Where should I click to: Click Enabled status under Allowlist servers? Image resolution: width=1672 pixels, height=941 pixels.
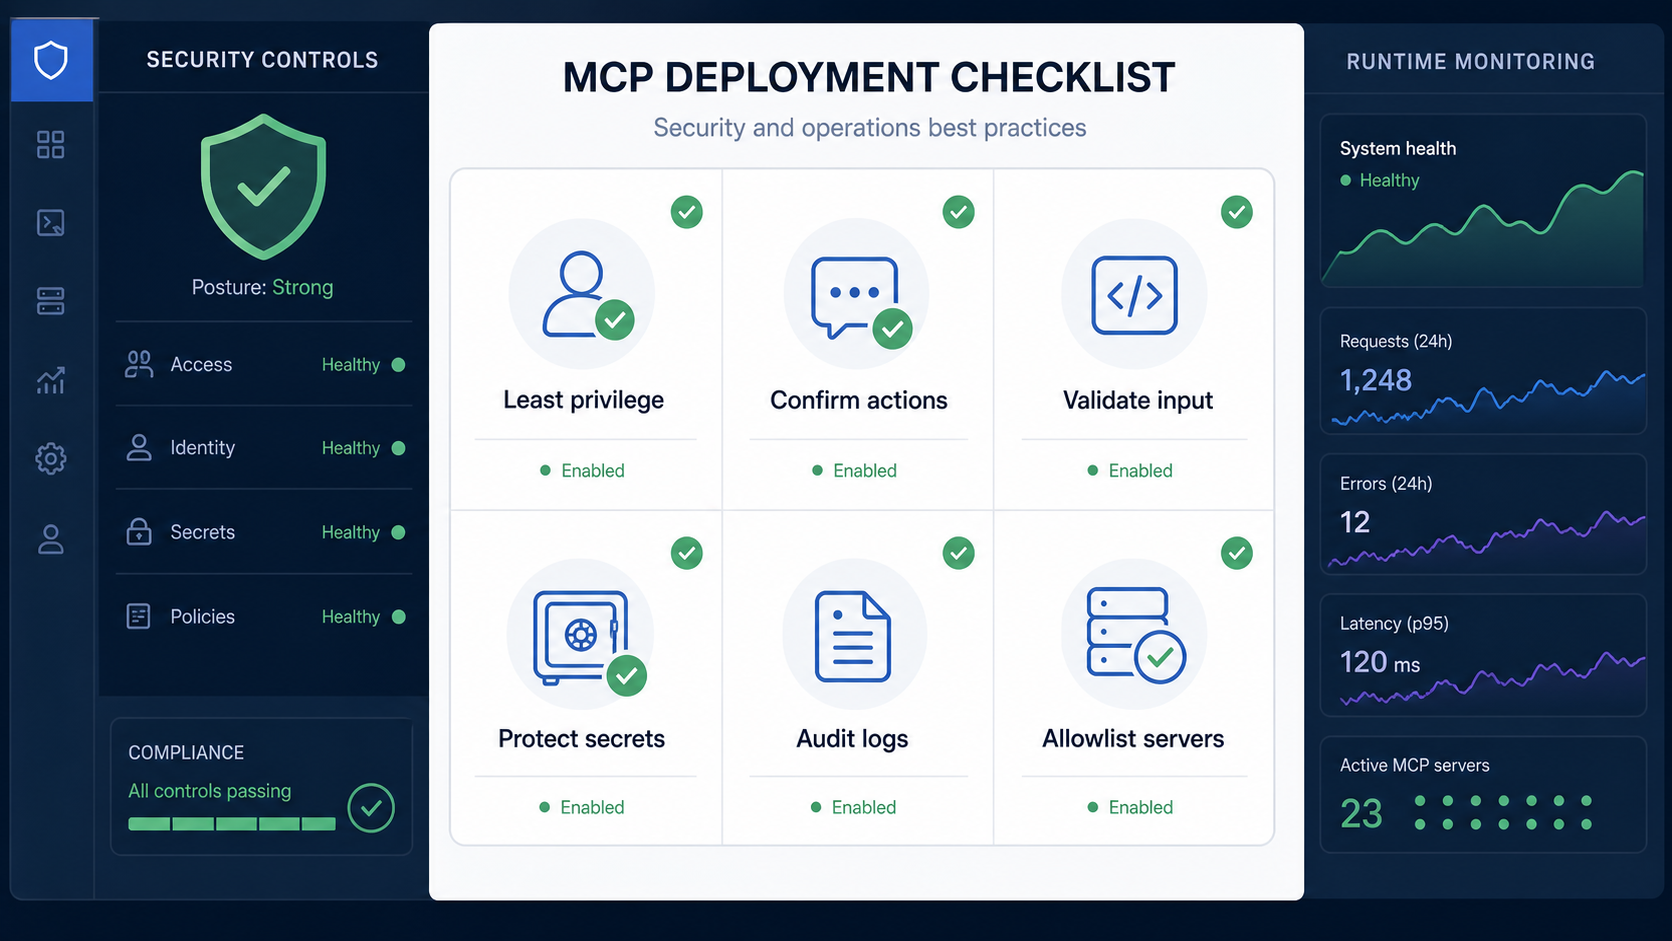pyautogui.click(x=1130, y=808)
